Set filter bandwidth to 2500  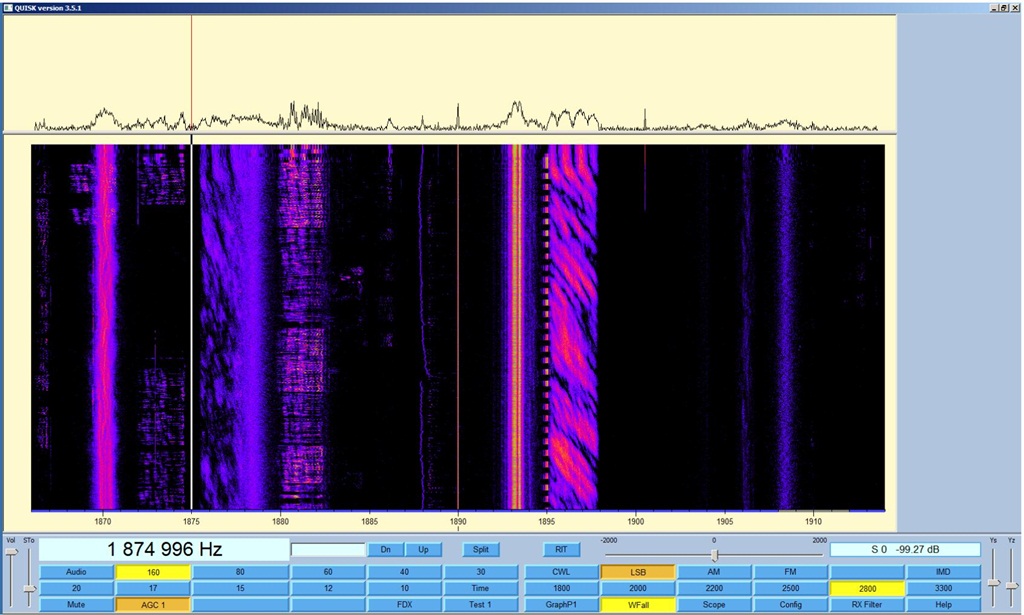pyautogui.click(x=790, y=588)
